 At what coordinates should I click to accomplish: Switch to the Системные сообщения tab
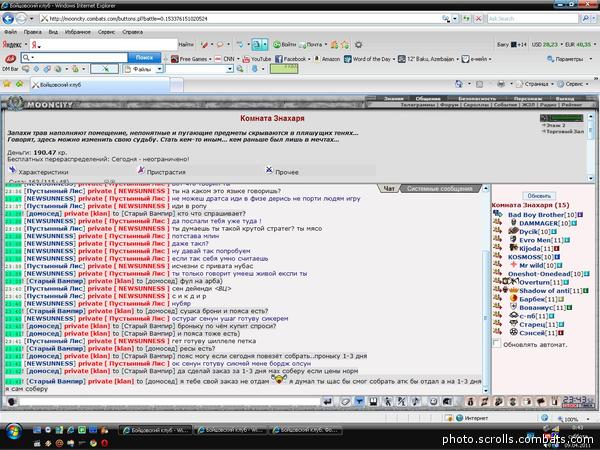point(439,189)
